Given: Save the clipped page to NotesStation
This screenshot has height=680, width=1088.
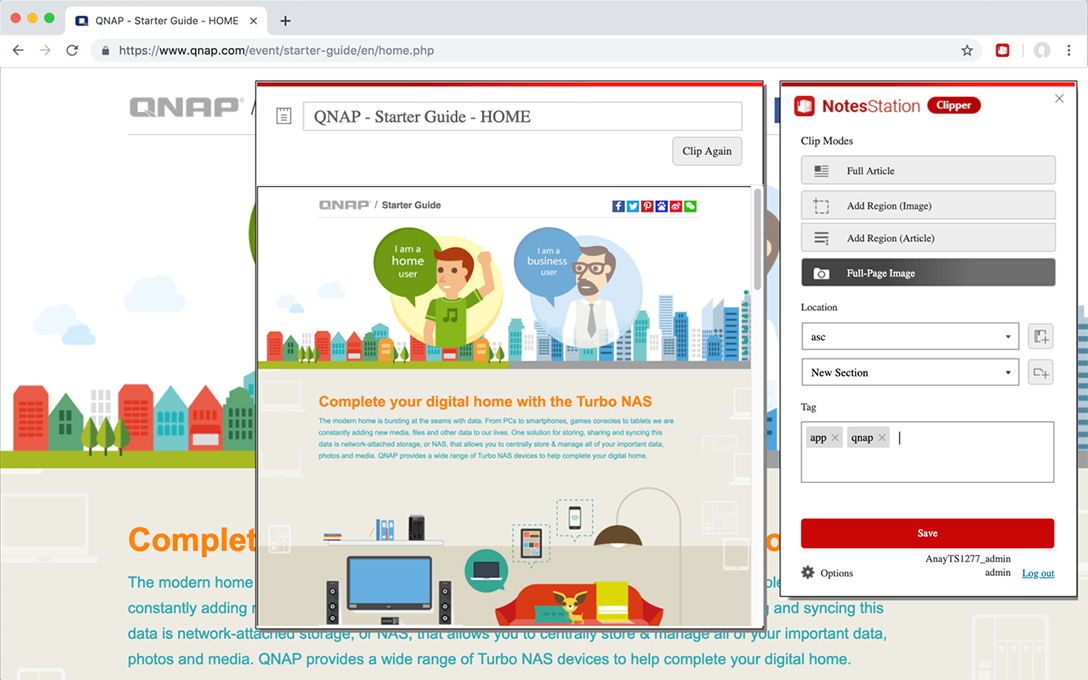Looking at the screenshot, I should tap(927, 533).
